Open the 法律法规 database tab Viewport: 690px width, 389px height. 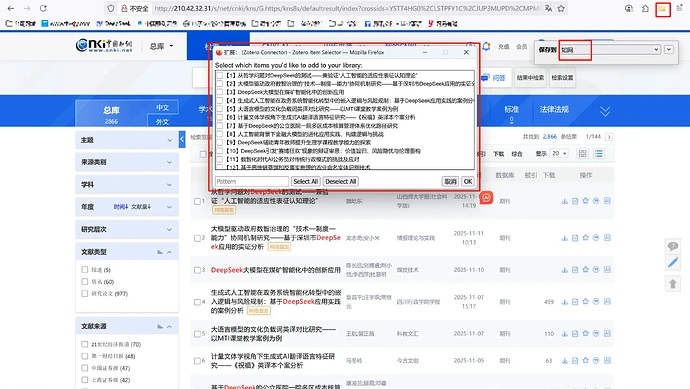coord(554,110)
